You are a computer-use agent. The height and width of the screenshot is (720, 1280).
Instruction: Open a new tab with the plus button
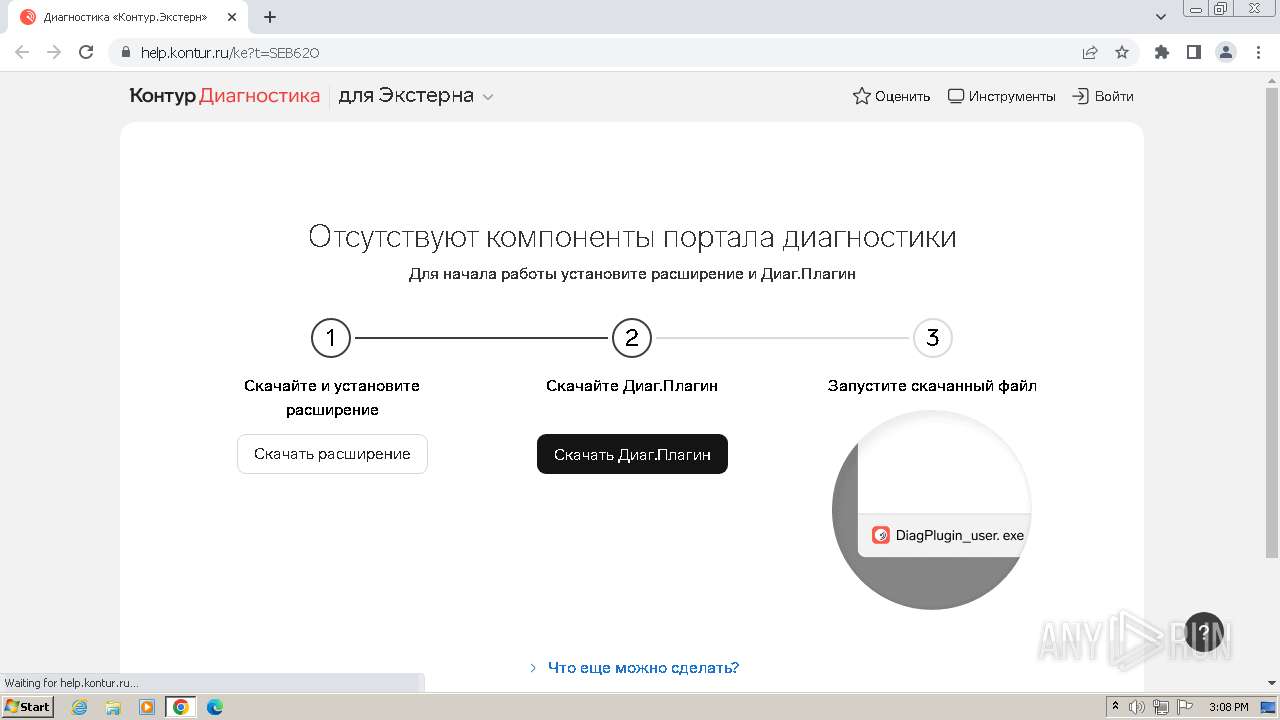[270, 17]
